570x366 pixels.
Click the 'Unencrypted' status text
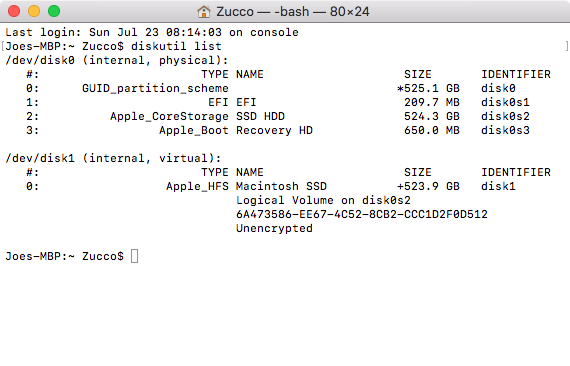point(274,229)
